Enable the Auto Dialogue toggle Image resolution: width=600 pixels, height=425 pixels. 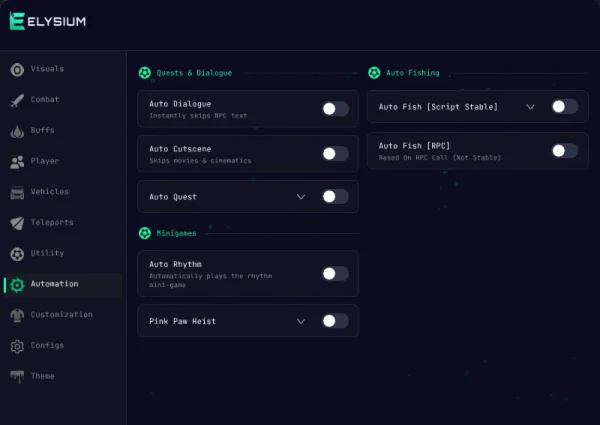(x=335, y=109)
